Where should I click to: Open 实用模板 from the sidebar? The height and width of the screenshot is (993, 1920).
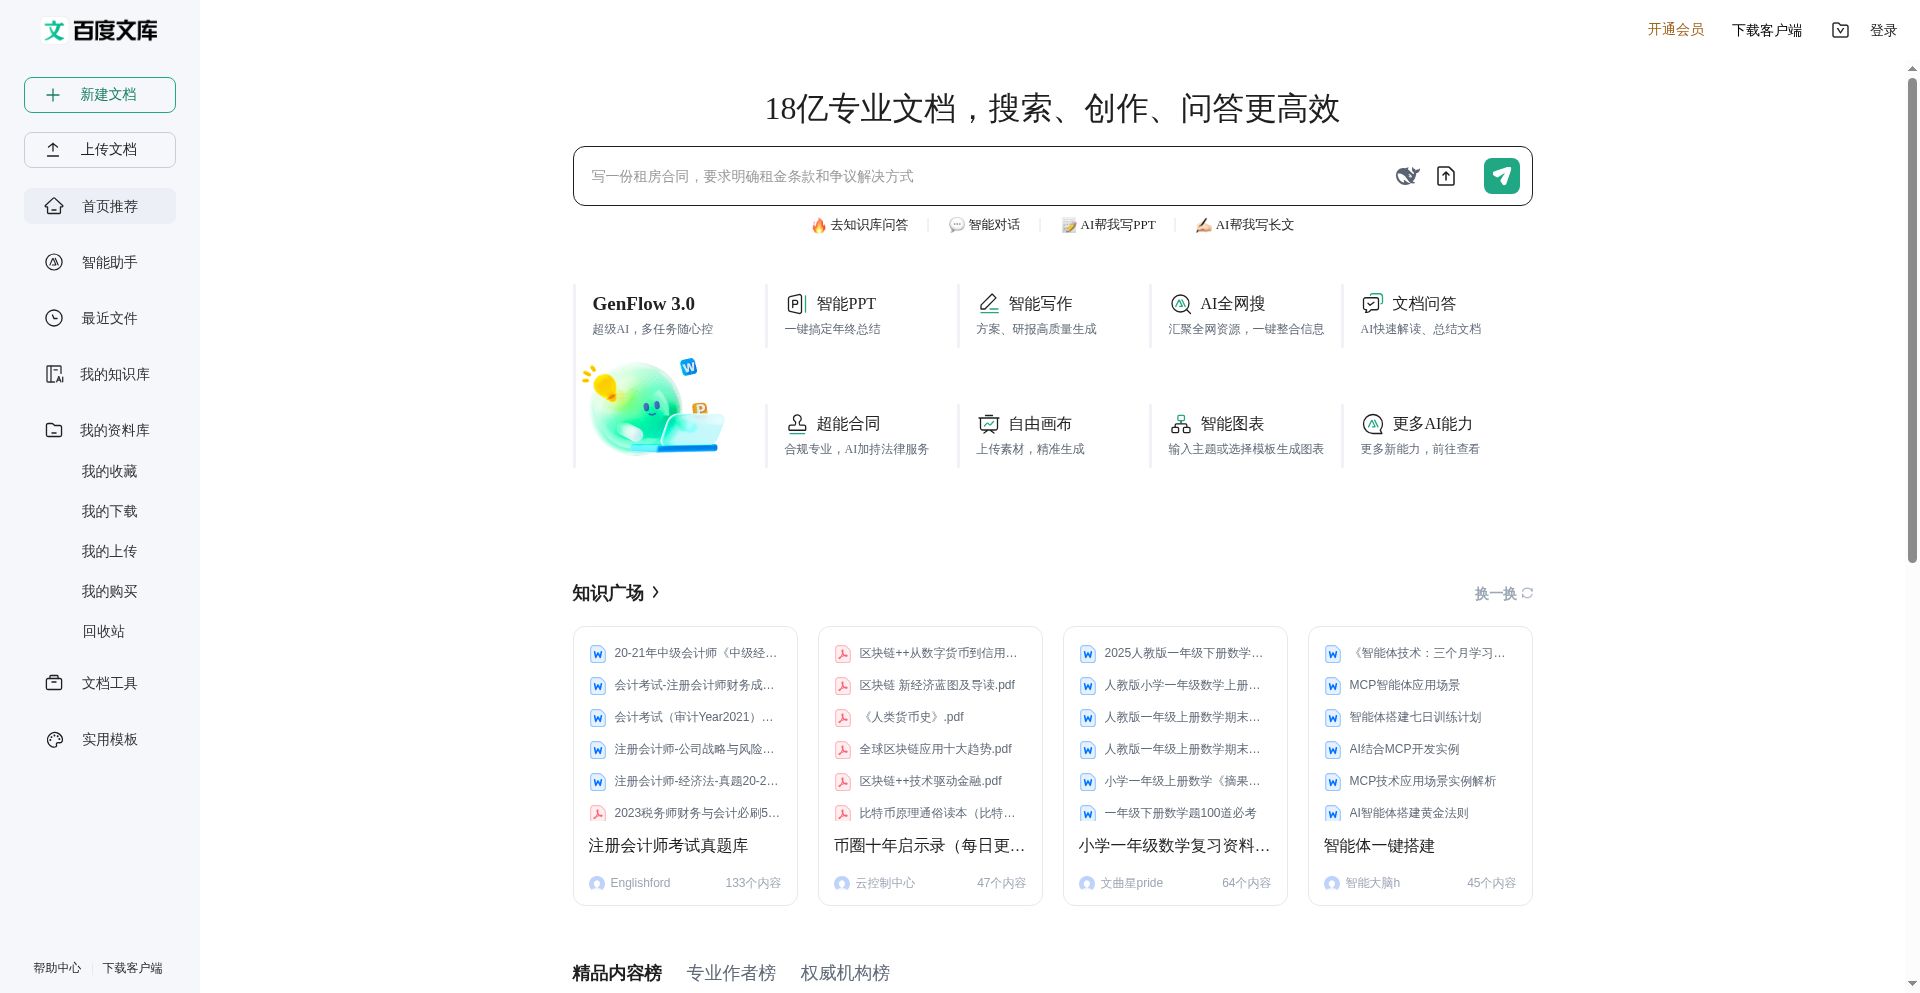[110, 739]
